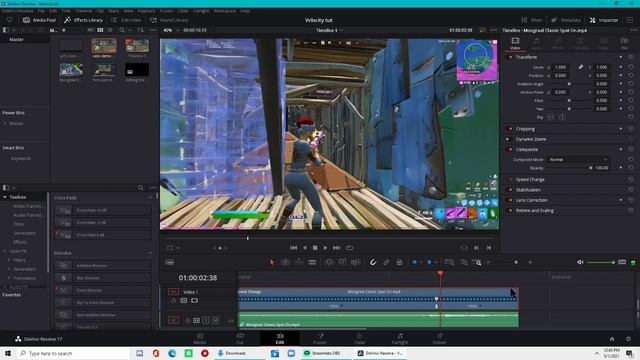The width and height of the screenshot is (640, 360).
Task: Open the viewer 40% zoom dropdown
Action: [171, 30]
